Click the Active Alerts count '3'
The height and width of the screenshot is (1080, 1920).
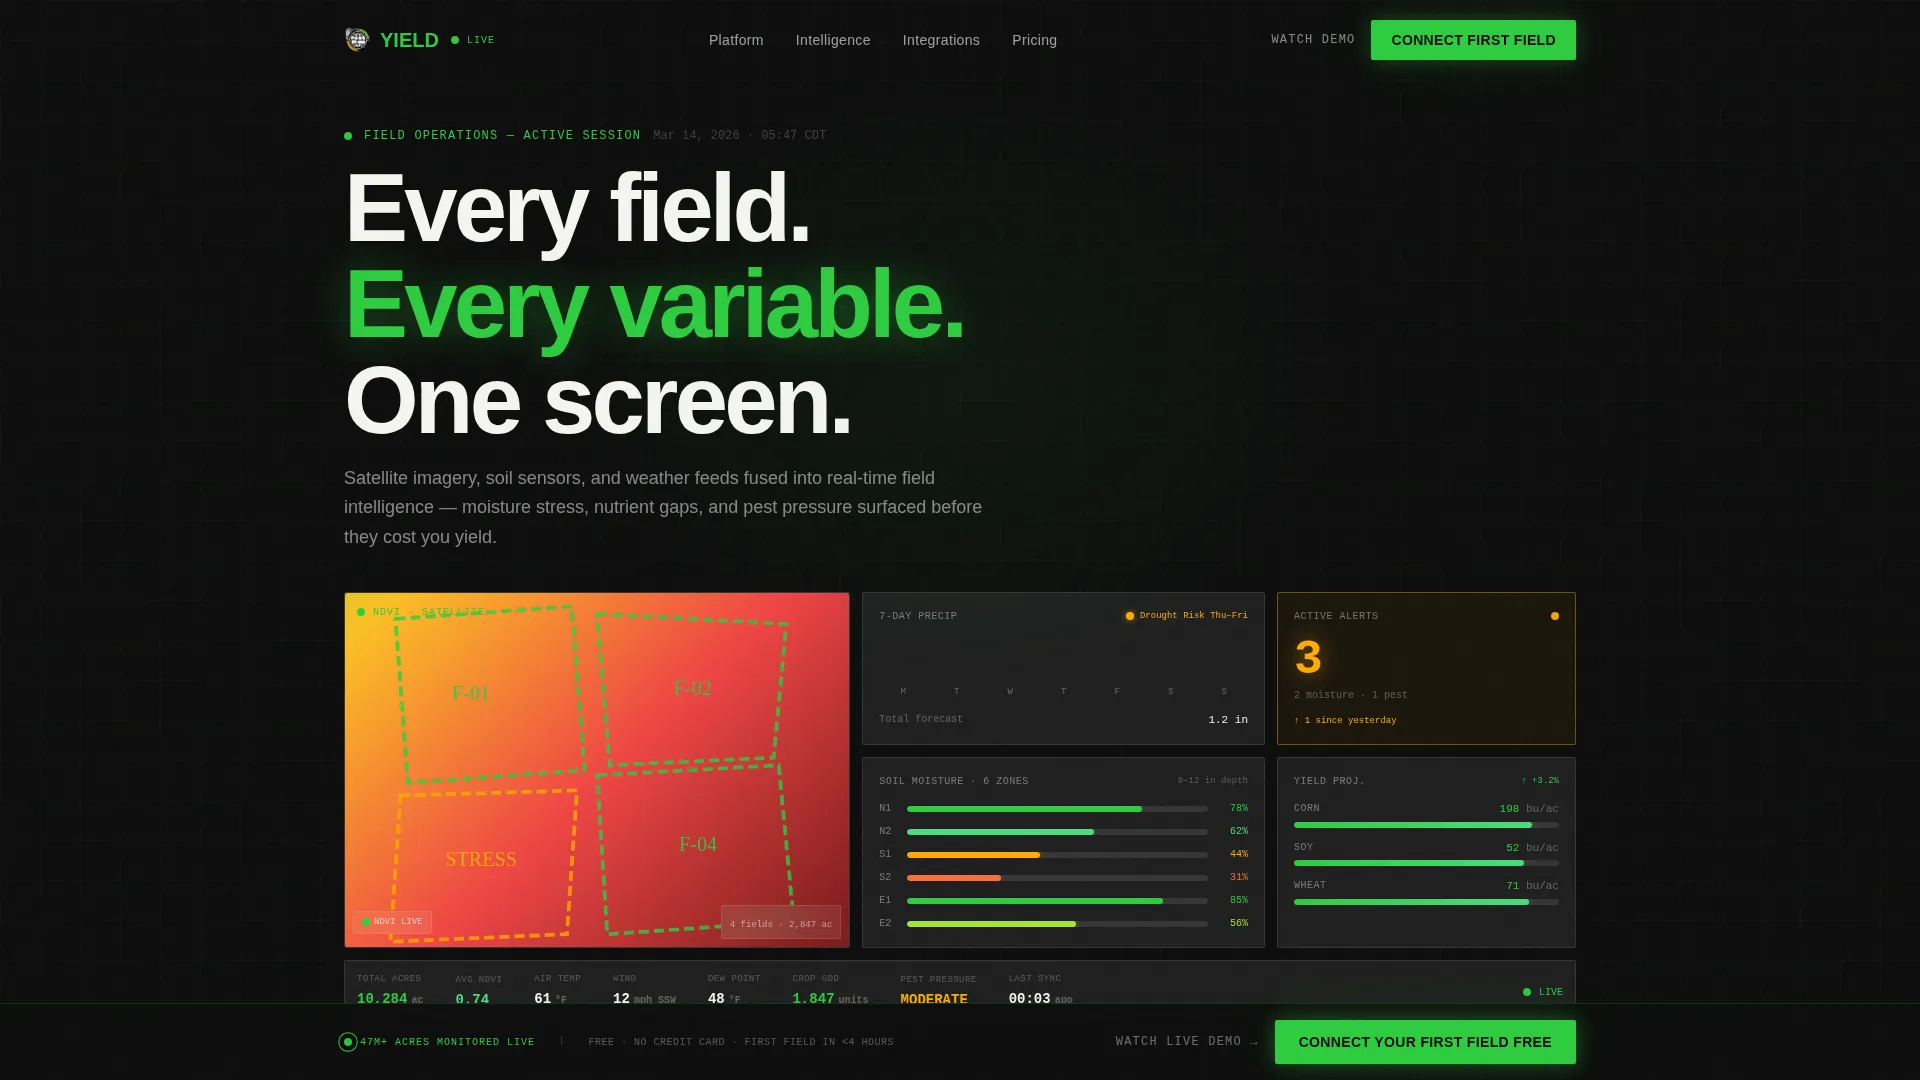point(1308,658)
